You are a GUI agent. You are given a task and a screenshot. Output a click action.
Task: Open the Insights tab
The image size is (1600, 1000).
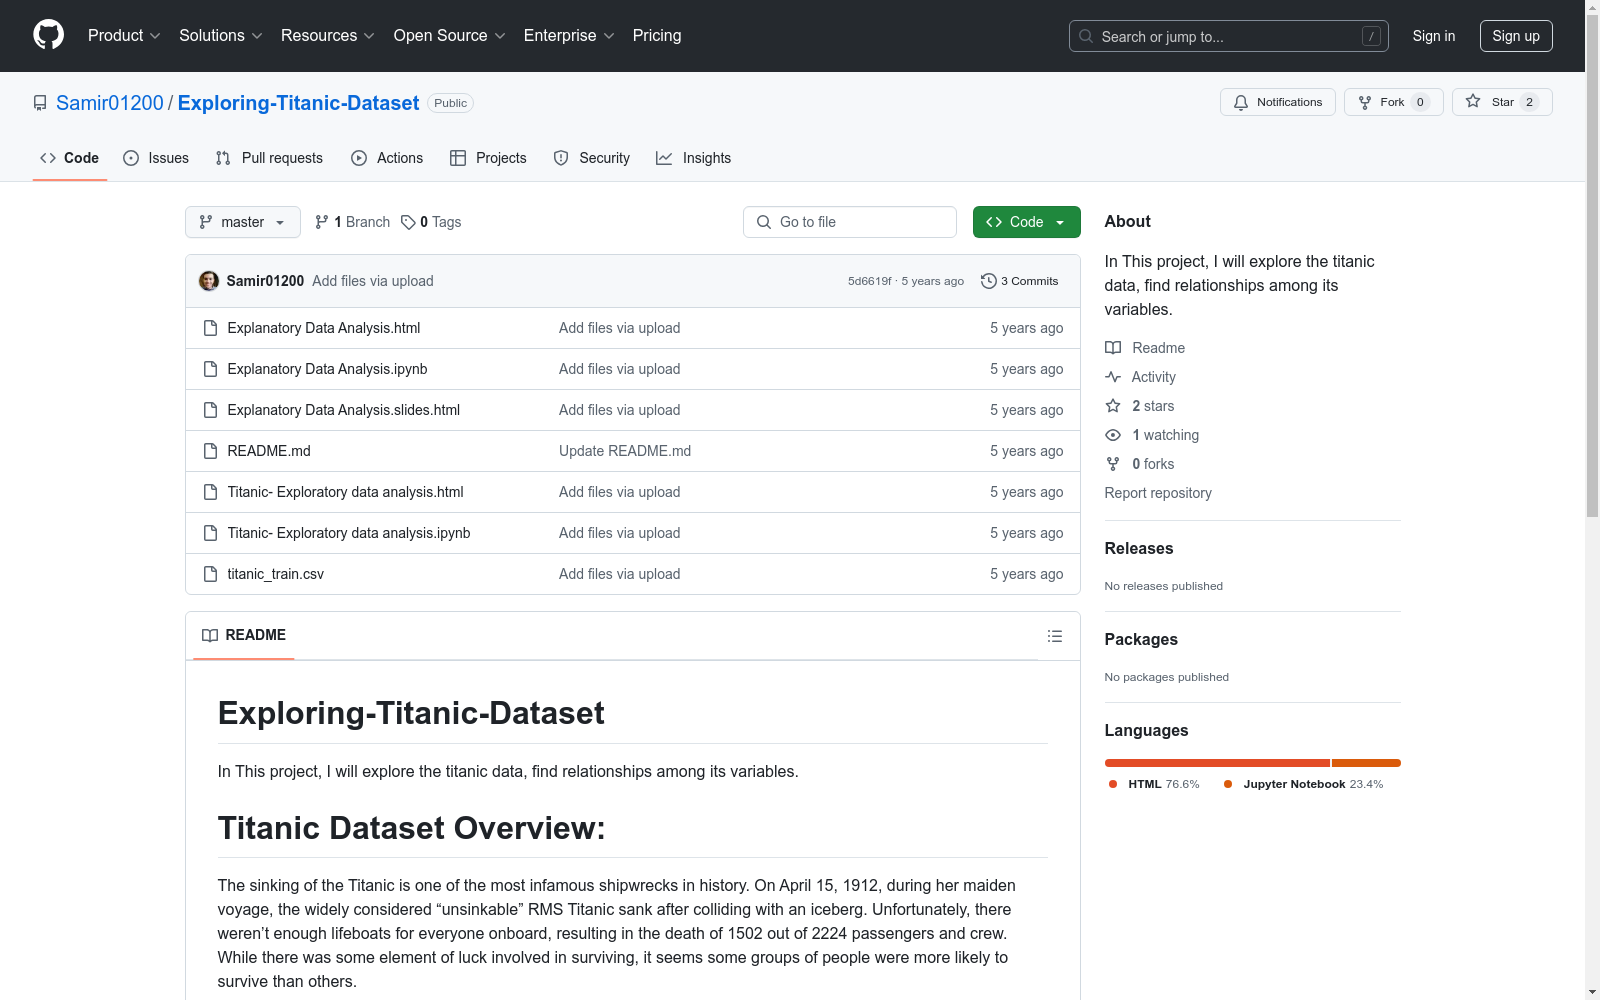693,158
